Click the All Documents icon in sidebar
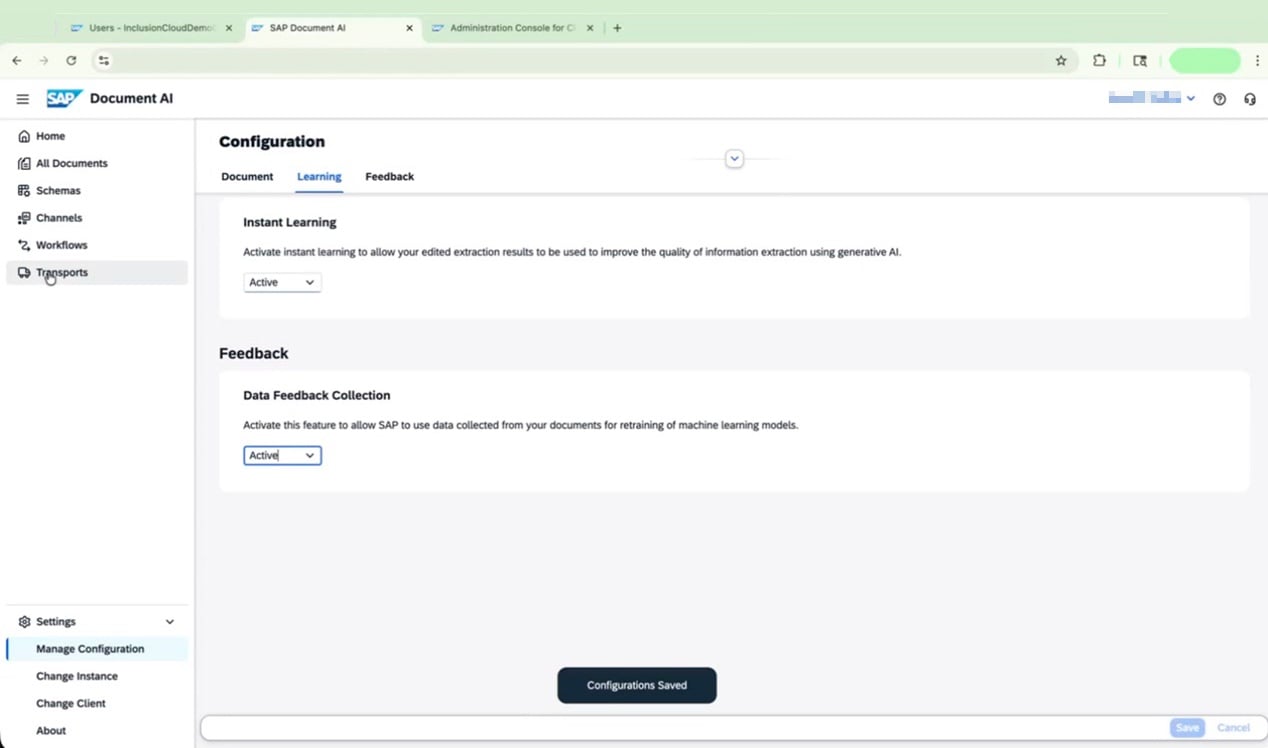The height and width of the screenshot is (748, 1268). pyautogui.click(x=24, y=163)
